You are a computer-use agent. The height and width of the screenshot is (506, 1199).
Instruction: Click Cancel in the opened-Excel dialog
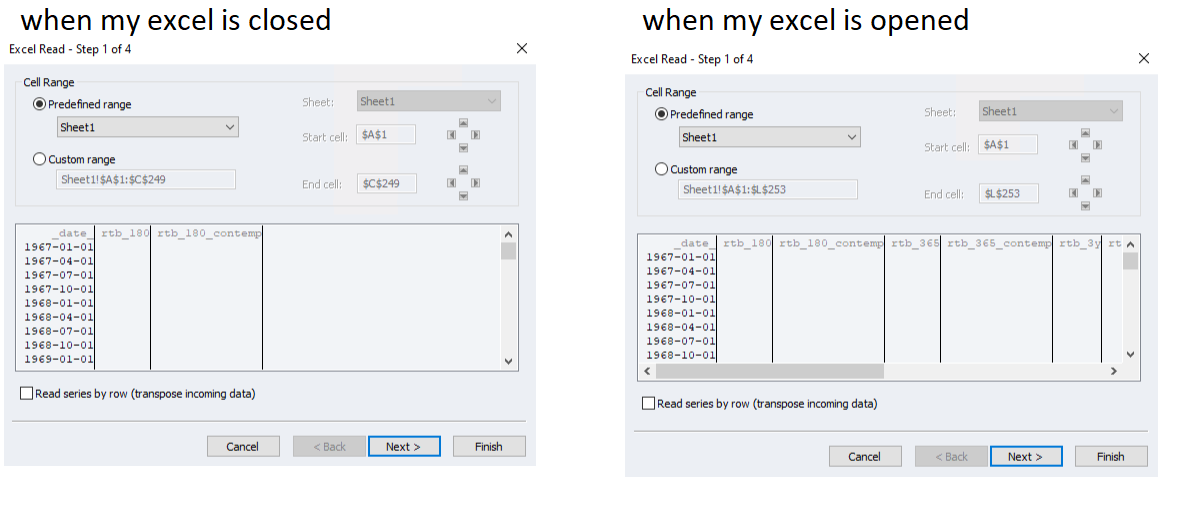865,456
